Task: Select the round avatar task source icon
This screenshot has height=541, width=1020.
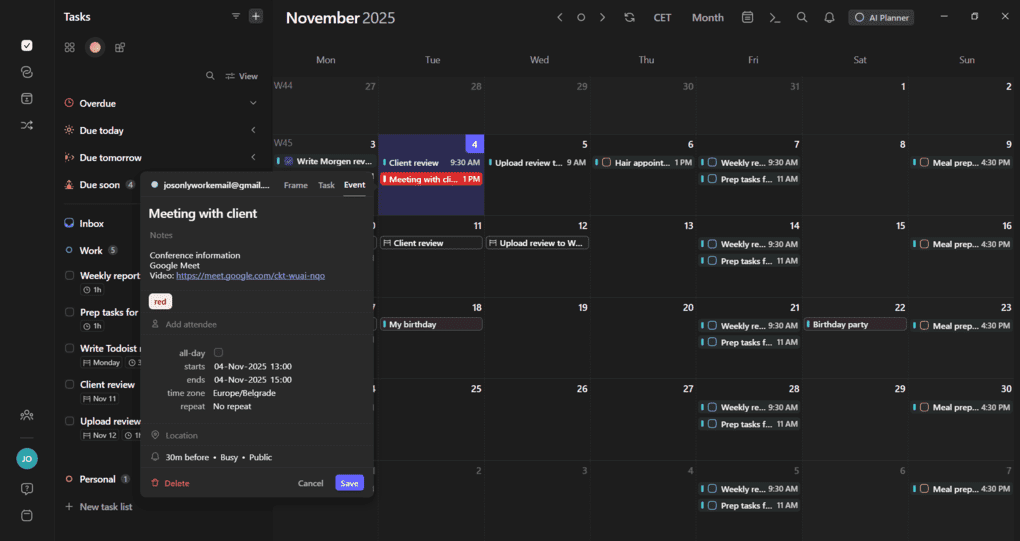Action: click(x=95, y=47)
